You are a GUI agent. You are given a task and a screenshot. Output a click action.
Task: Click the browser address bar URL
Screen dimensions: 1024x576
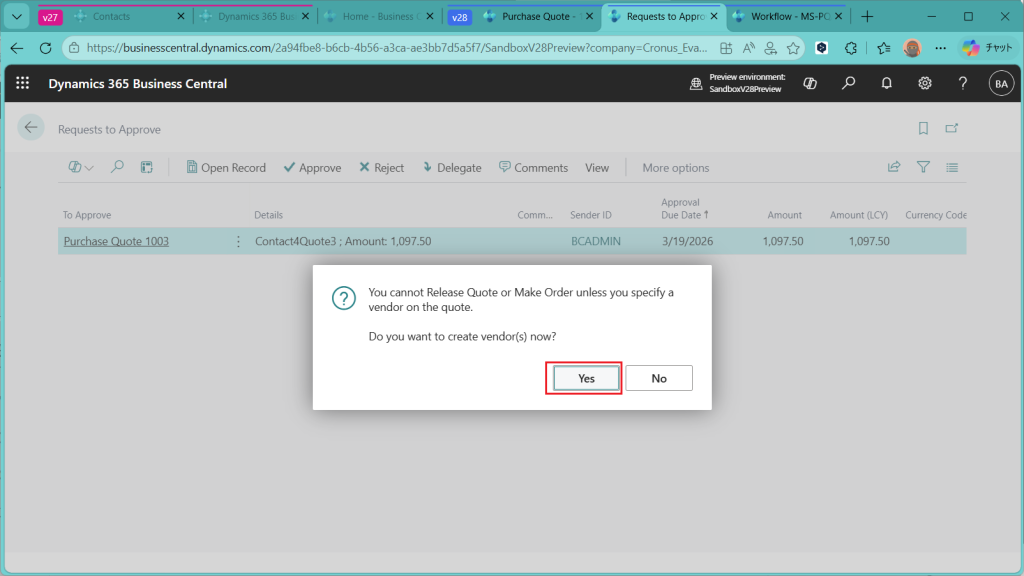400,48
